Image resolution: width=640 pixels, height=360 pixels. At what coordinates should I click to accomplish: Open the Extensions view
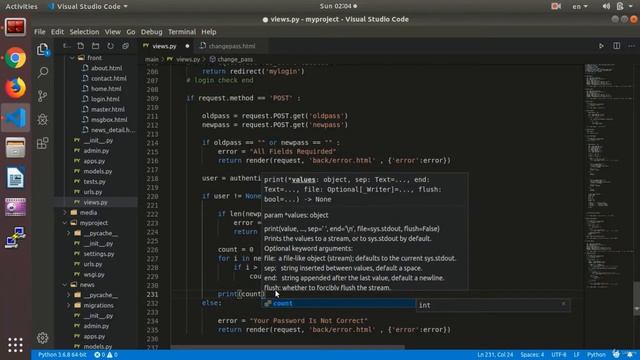click(x=42, y=143)
